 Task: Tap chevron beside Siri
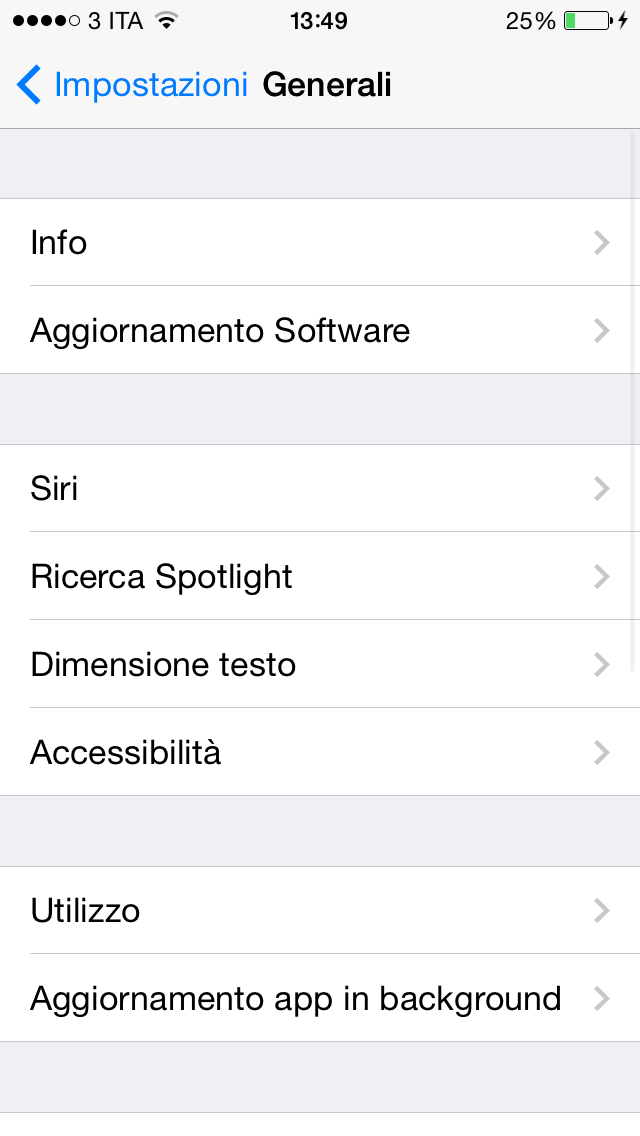[x=601, y=489]
